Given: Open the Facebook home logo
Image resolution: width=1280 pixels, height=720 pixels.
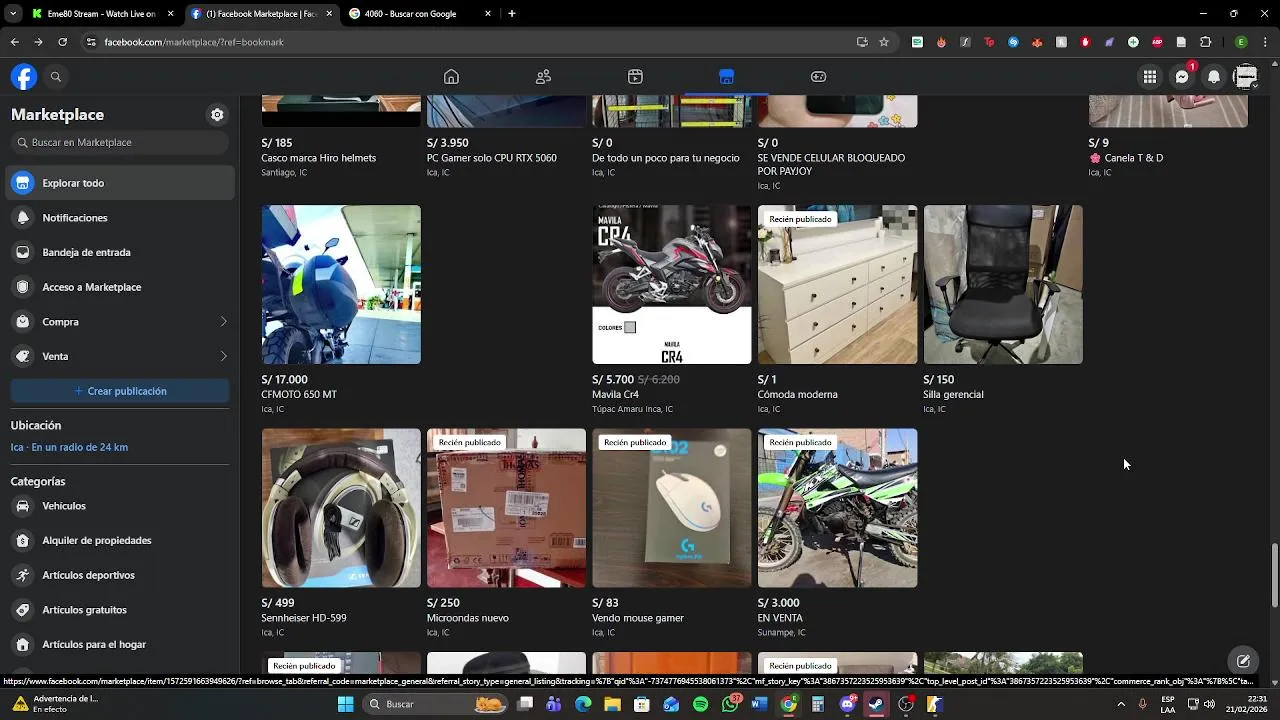Looking at the screenshot, I should (24, 77).
